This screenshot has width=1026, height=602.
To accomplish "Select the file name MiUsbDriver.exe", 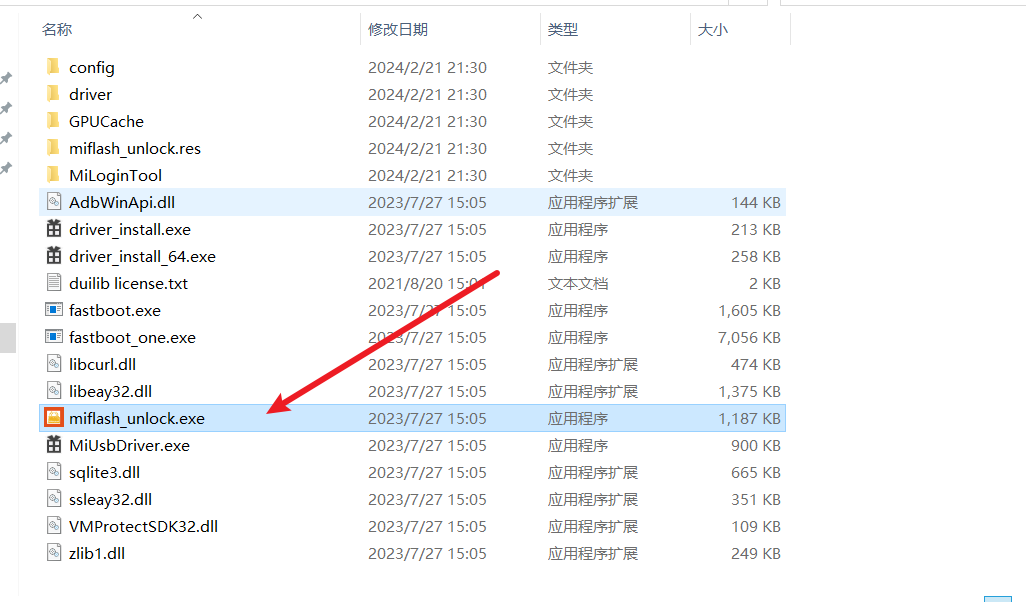I will click(x=130, y=446).
